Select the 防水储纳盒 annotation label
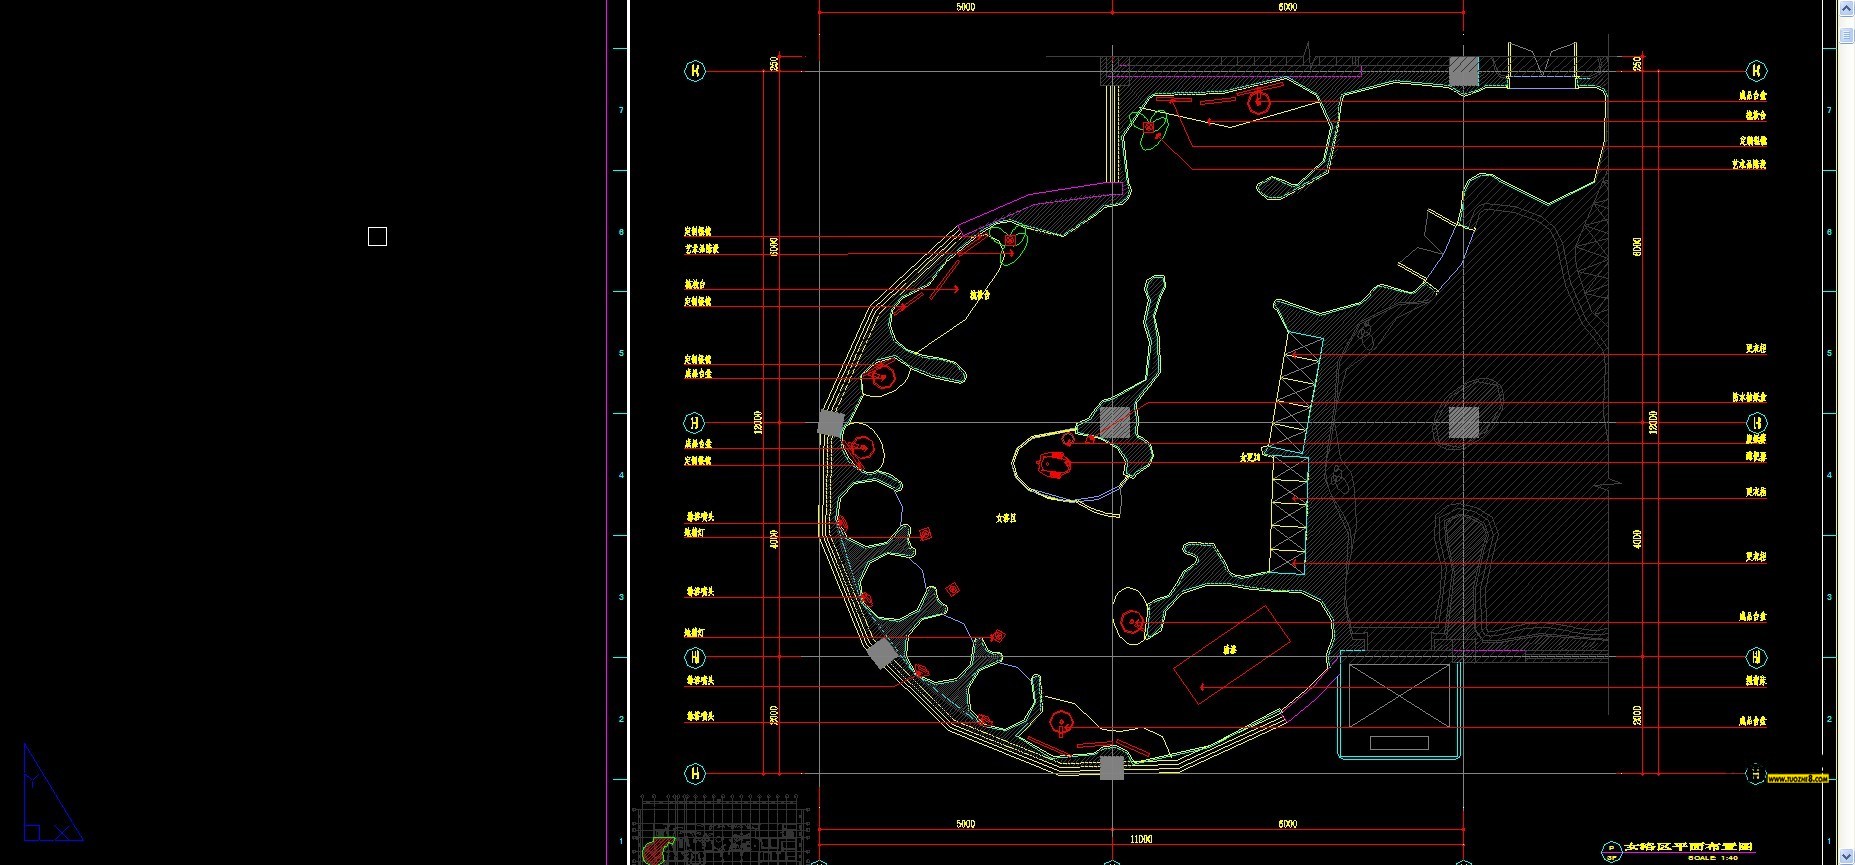 pyautogui.click(x=1749, y=397)
